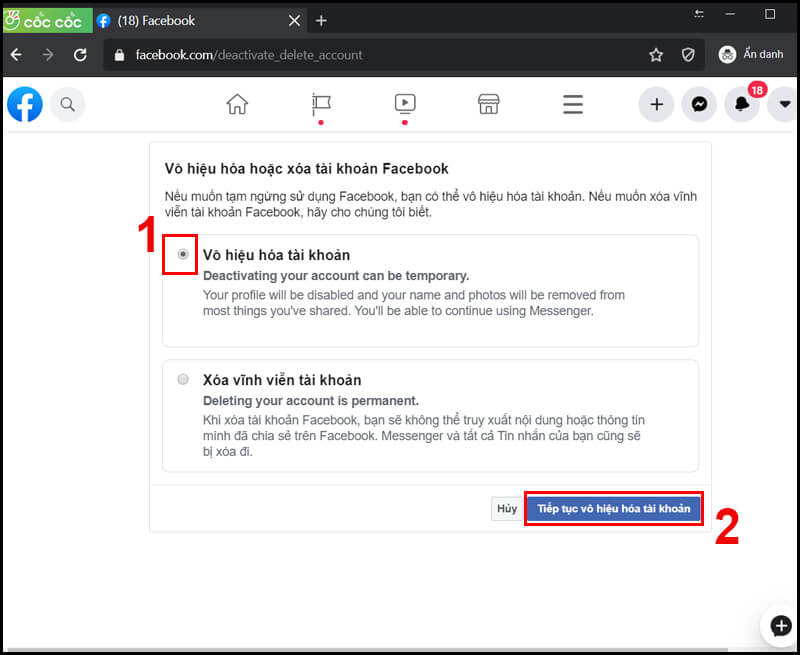The image size is (800, 655).
Task: Open the Marketplace icon
Action: (x=488, y=104)
